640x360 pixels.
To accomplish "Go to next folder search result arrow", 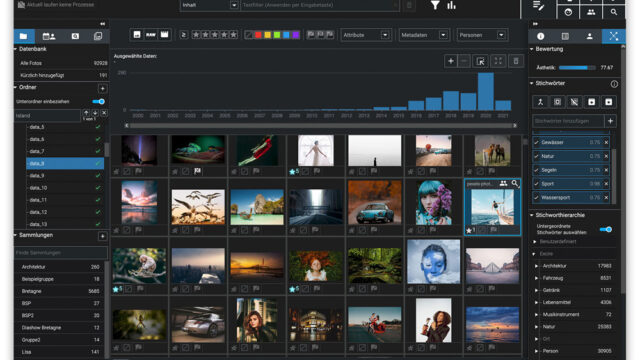I will coord(95,113).
